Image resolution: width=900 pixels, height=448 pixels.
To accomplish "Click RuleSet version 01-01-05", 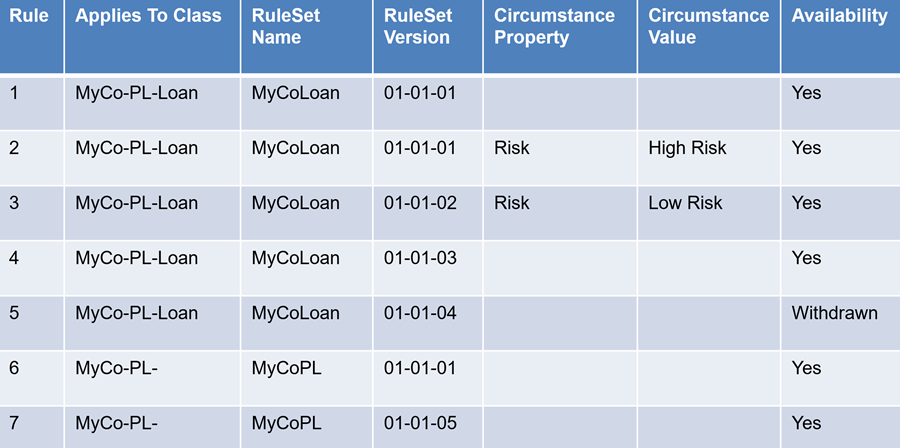I will [419, 423].
